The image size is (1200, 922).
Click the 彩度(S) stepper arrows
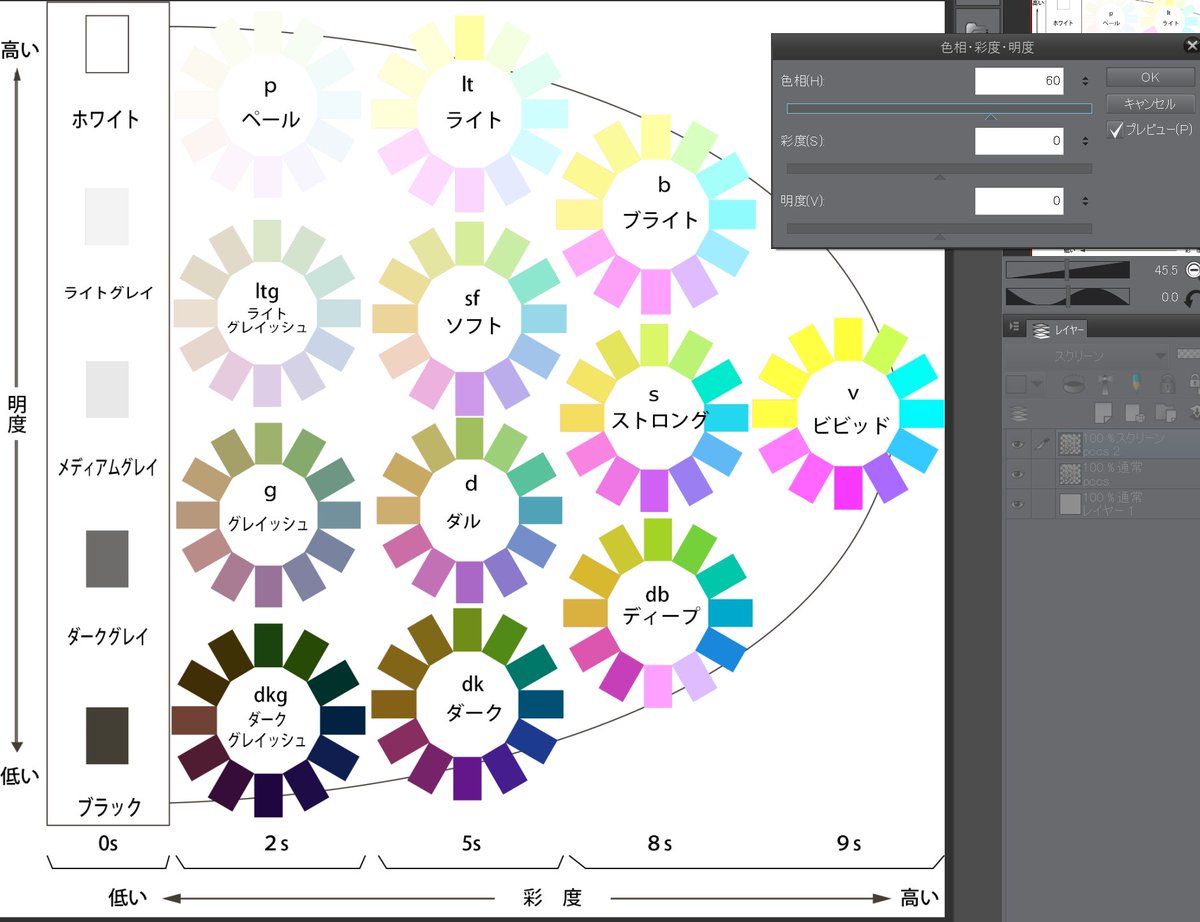click(x=1085, y=141)
